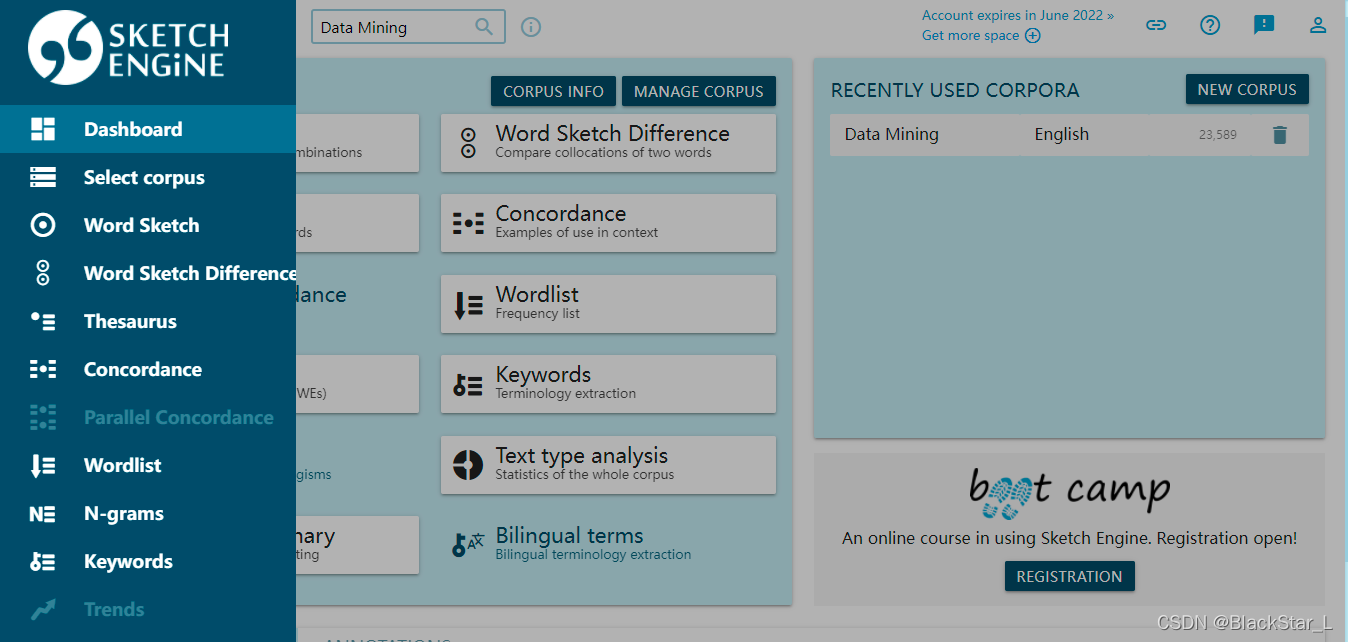Go to Word Sketch in sidebar
The height and width of the screenshot is (642, 1348).
pos(148,225)
